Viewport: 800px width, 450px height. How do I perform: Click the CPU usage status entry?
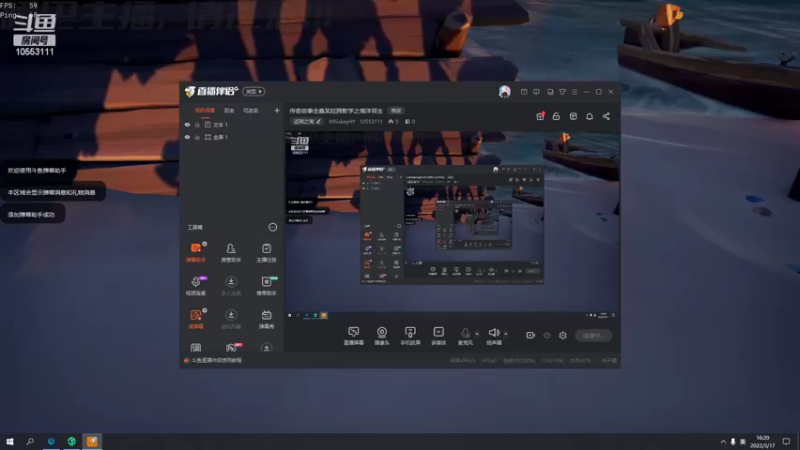coord(553,361)
